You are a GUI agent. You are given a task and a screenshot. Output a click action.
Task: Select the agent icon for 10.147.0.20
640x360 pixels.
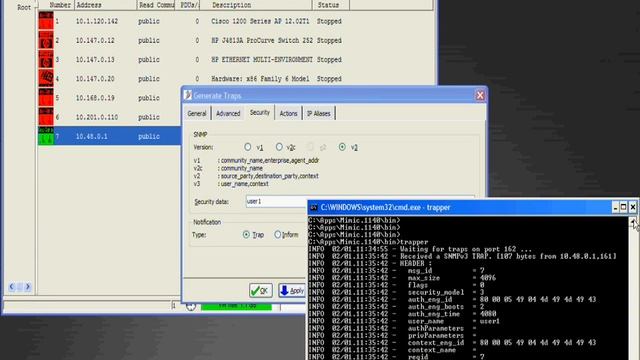tap(46, 78)
